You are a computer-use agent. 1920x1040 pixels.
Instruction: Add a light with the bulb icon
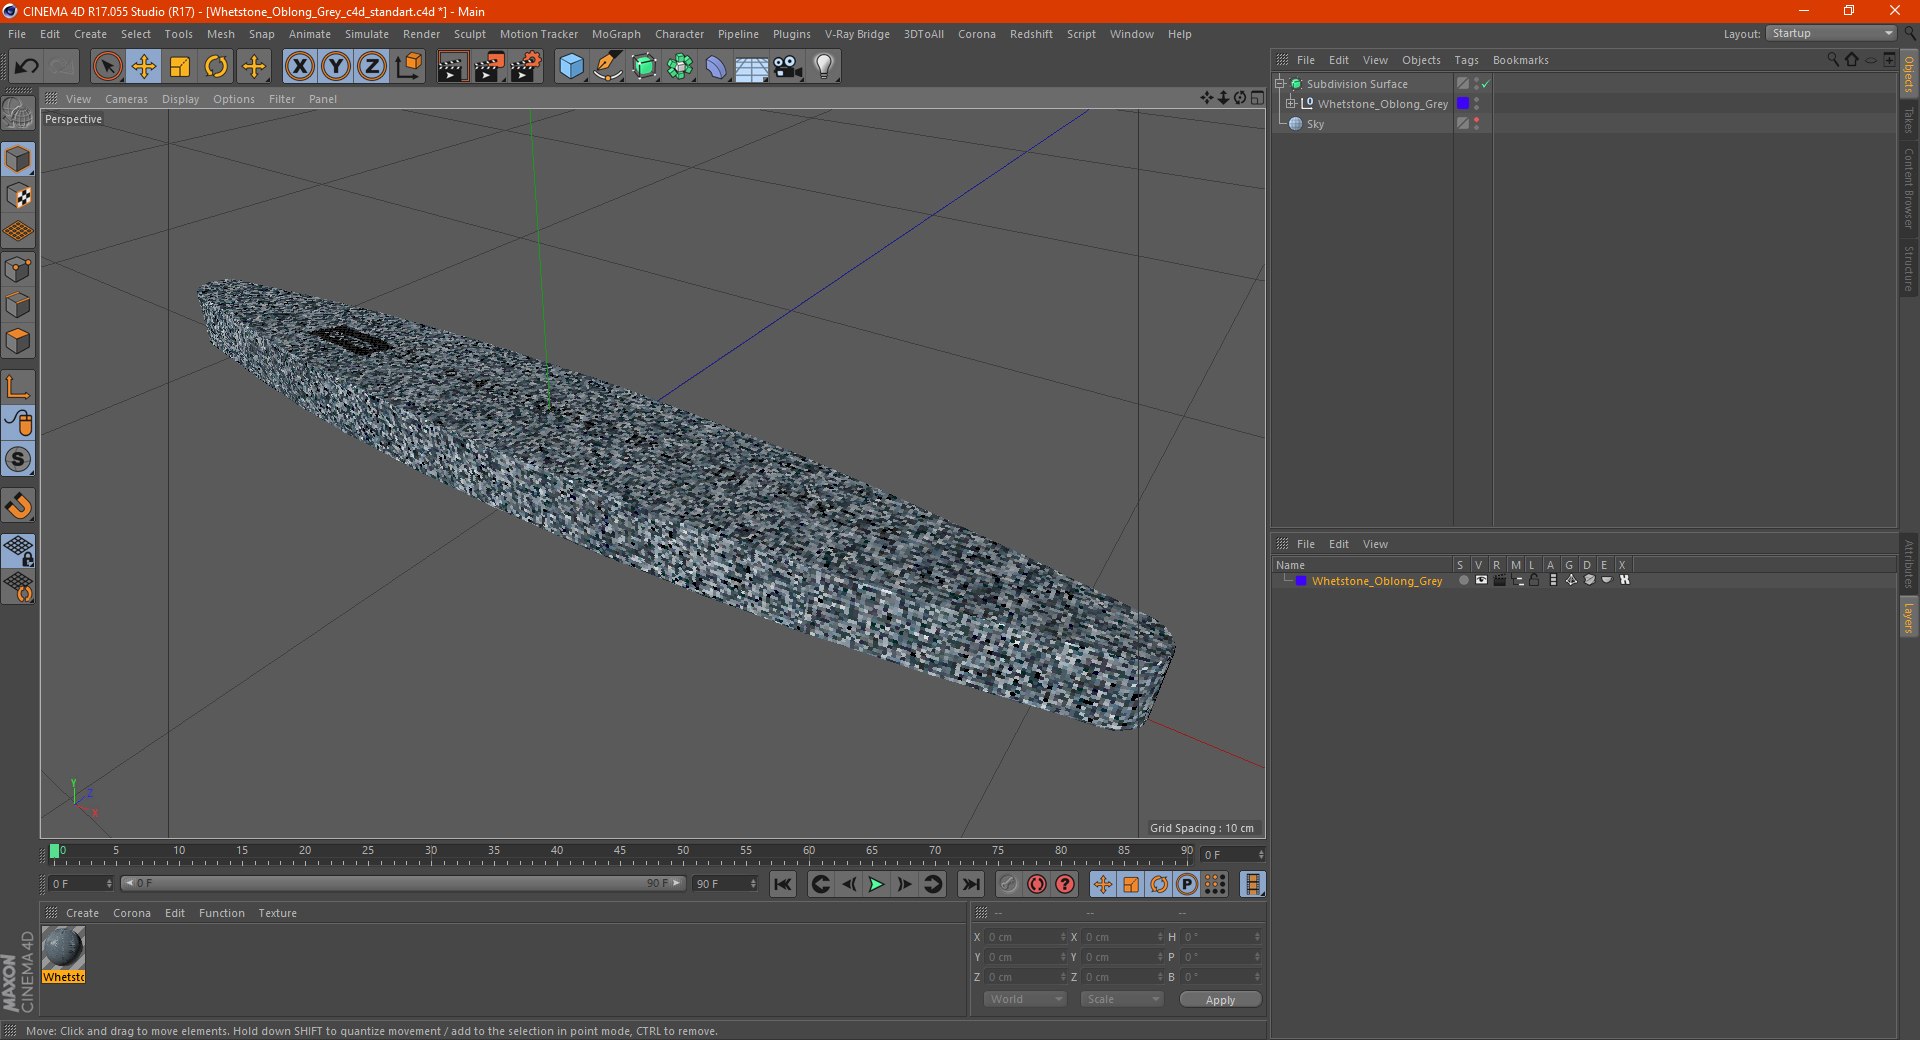click(x=823, y=67)
